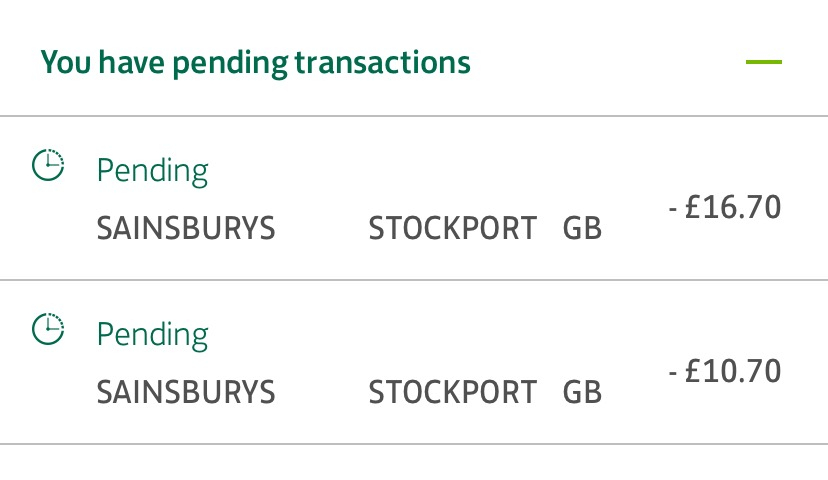Select the Pending label above £16.70 Sainsburys
This screenshot has width=828, height=480.
pyautogui.click(x=153, y=172)
